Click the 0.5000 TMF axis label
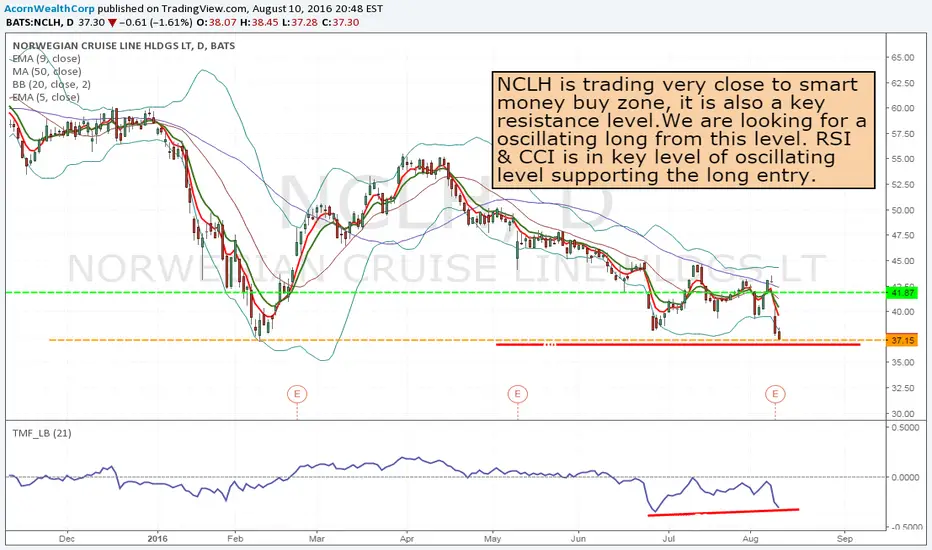932x550 pixels. click(905, 428)
